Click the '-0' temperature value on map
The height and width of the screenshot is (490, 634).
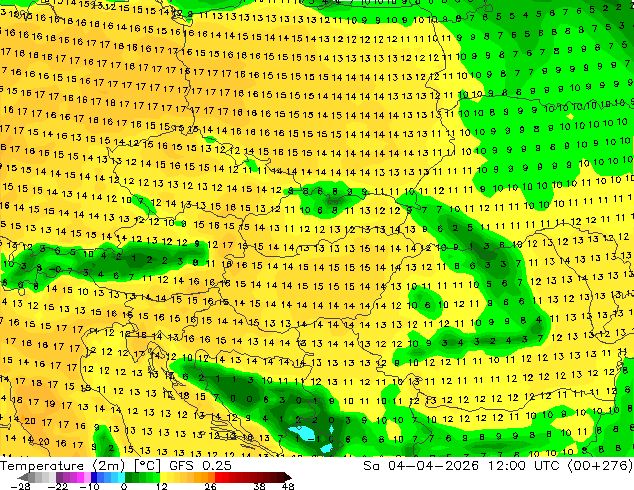[x=56, y=269]
